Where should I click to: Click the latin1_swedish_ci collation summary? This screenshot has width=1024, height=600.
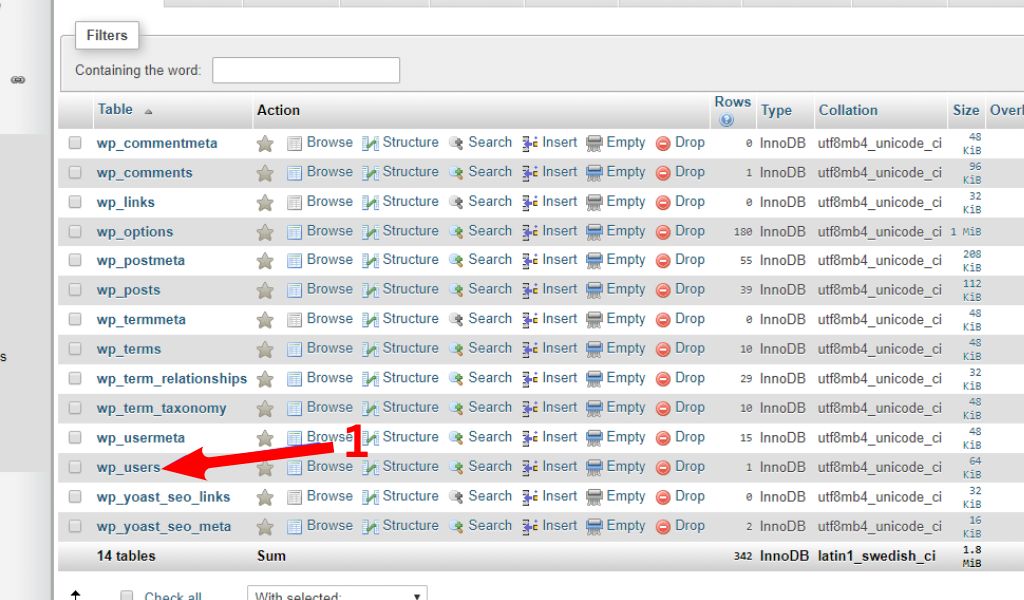click(x=876, y=556)
